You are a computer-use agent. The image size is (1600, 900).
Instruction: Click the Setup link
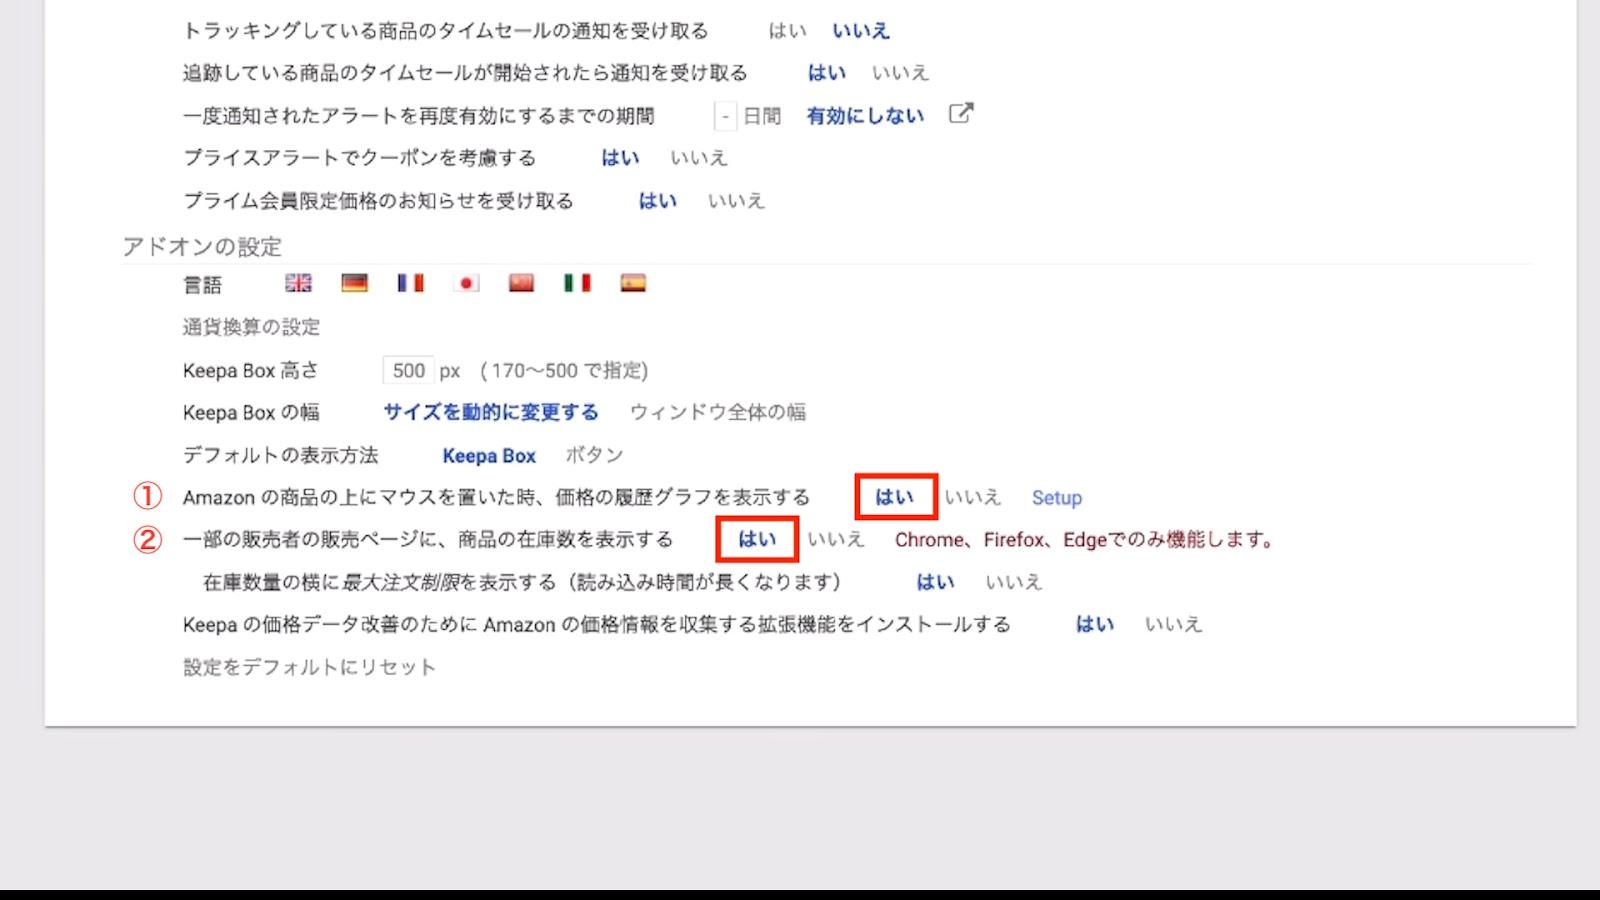click(x=1056, y=498)
